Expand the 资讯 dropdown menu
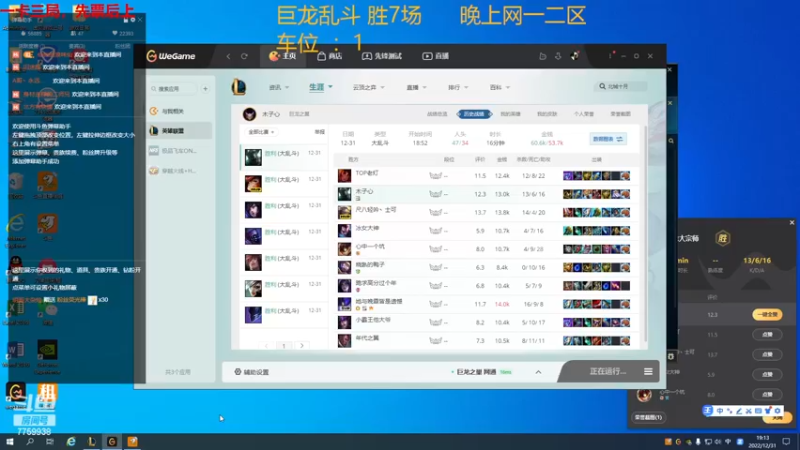Screen dimensions: 800x450 tap(279, 87)
